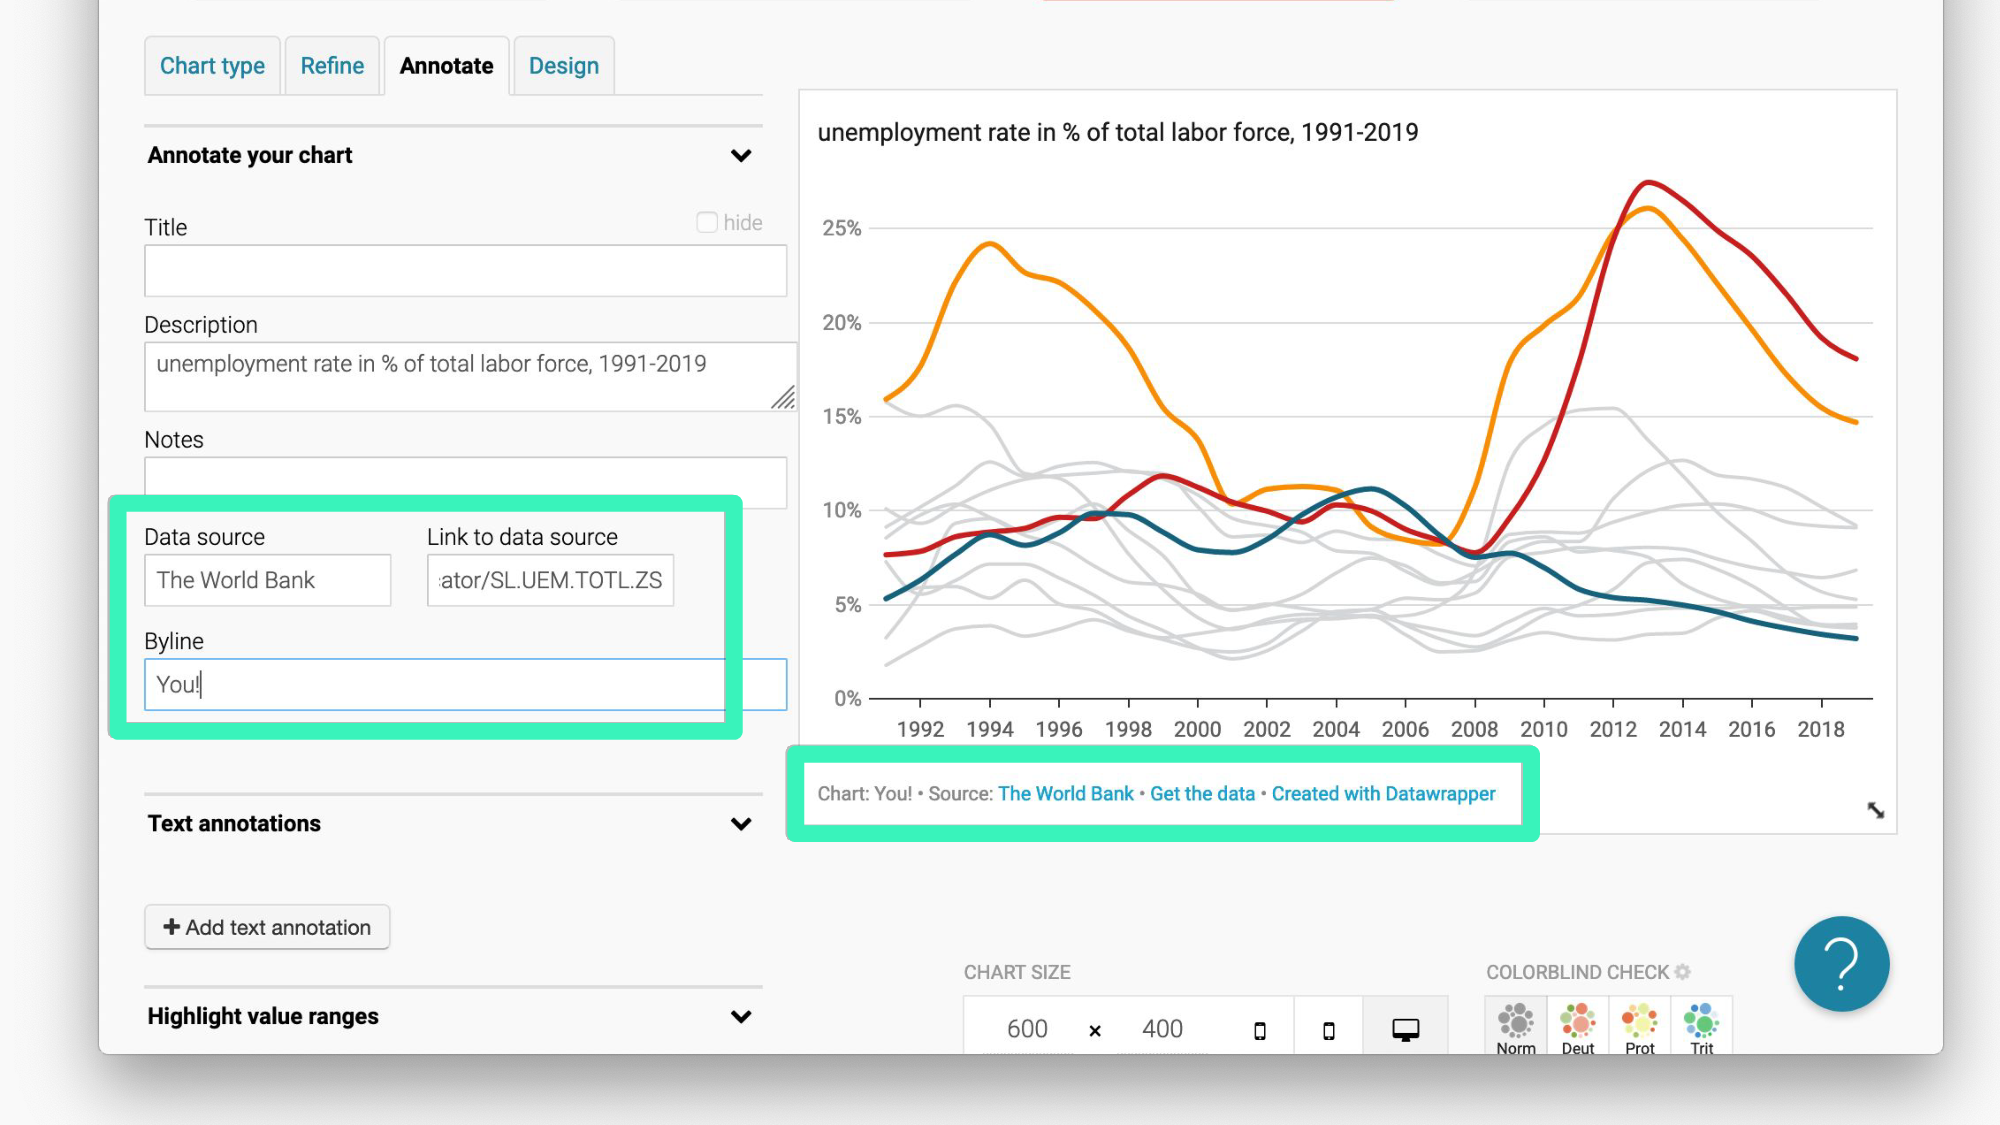The height and width of the screenshot is (1125, 2000).
Task: Expand the Highlight value ranges section
Action: (741, 1017)
